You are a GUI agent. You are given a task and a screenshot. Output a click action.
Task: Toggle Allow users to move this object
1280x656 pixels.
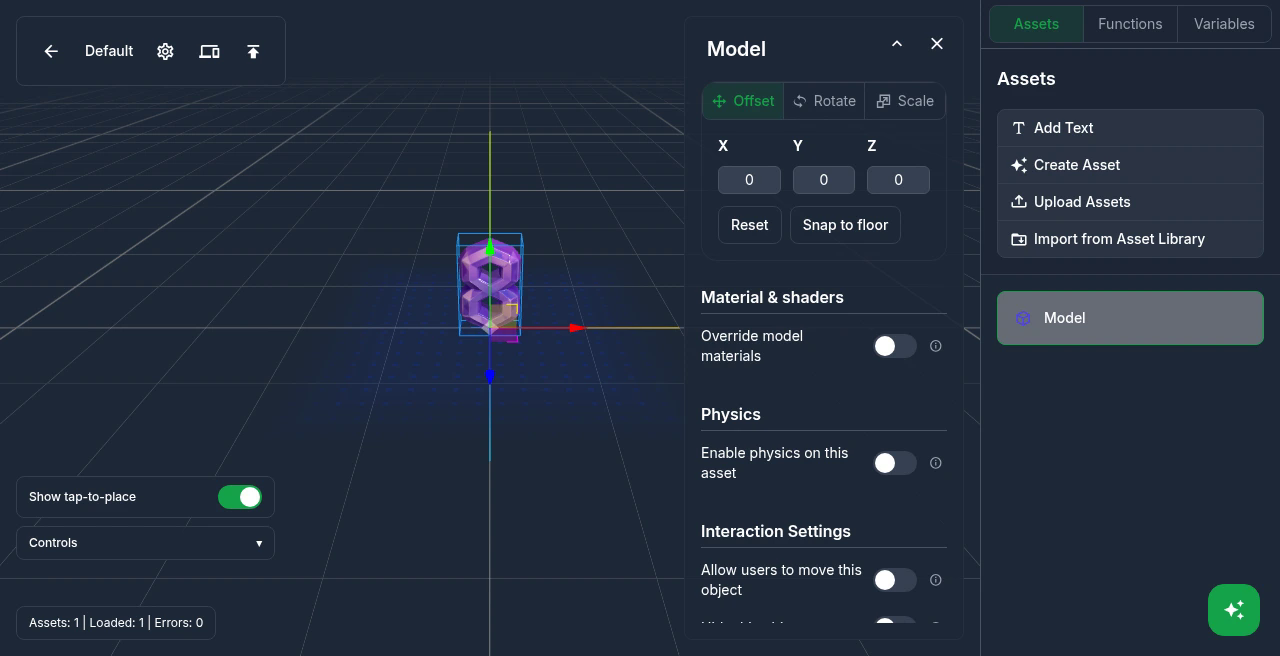(x=894, y=580)
